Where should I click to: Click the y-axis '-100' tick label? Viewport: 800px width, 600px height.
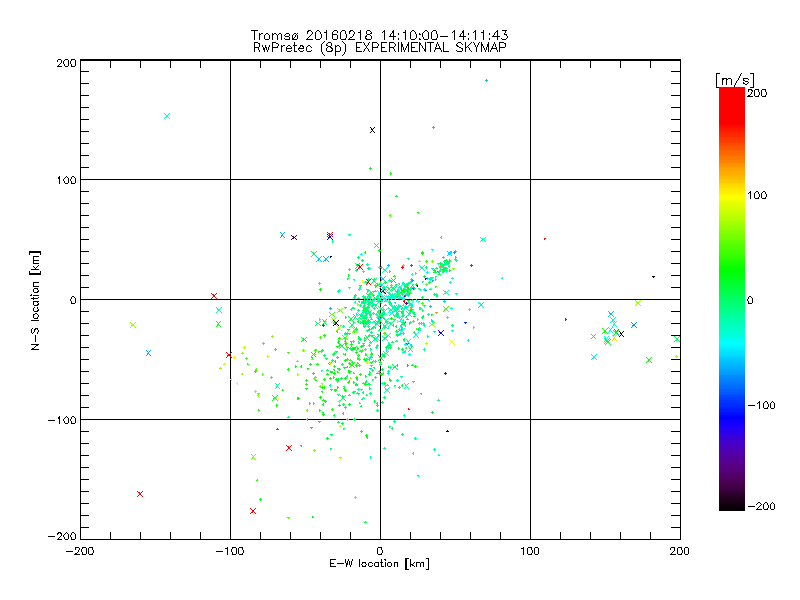click(x=62, y=420)
